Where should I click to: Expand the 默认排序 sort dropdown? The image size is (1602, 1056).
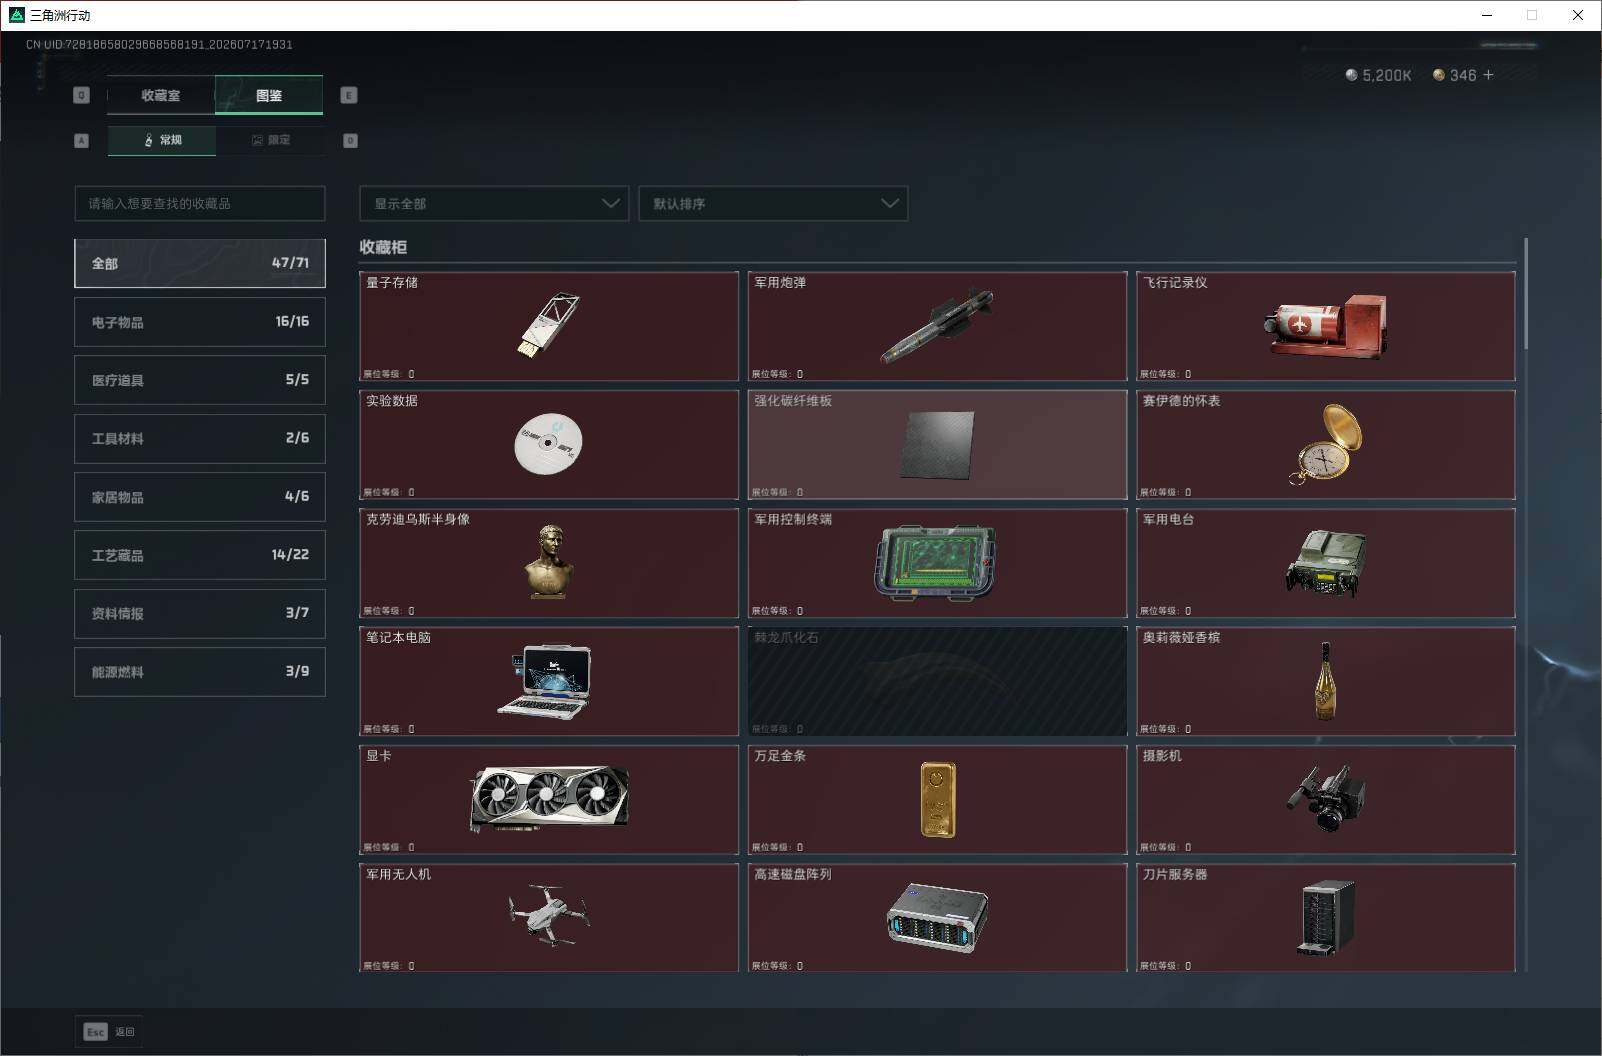(773, 203)
